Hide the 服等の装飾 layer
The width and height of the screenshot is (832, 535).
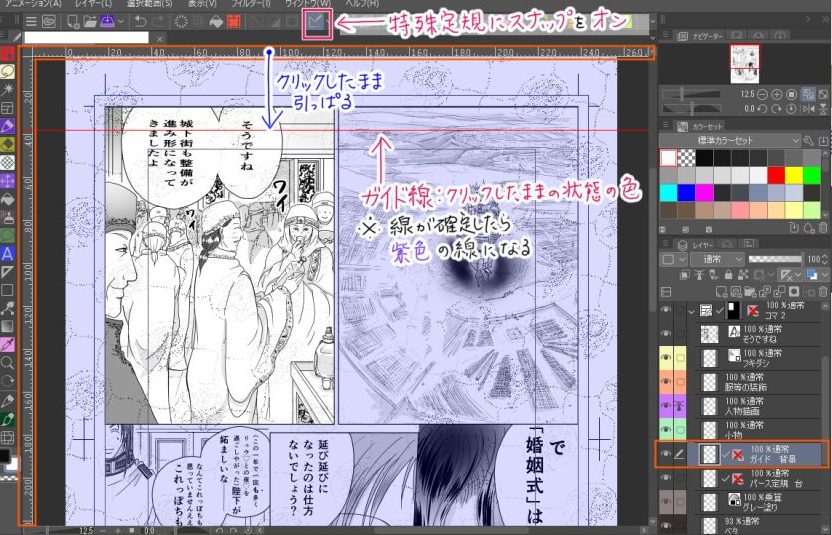[x=665, y=382]
